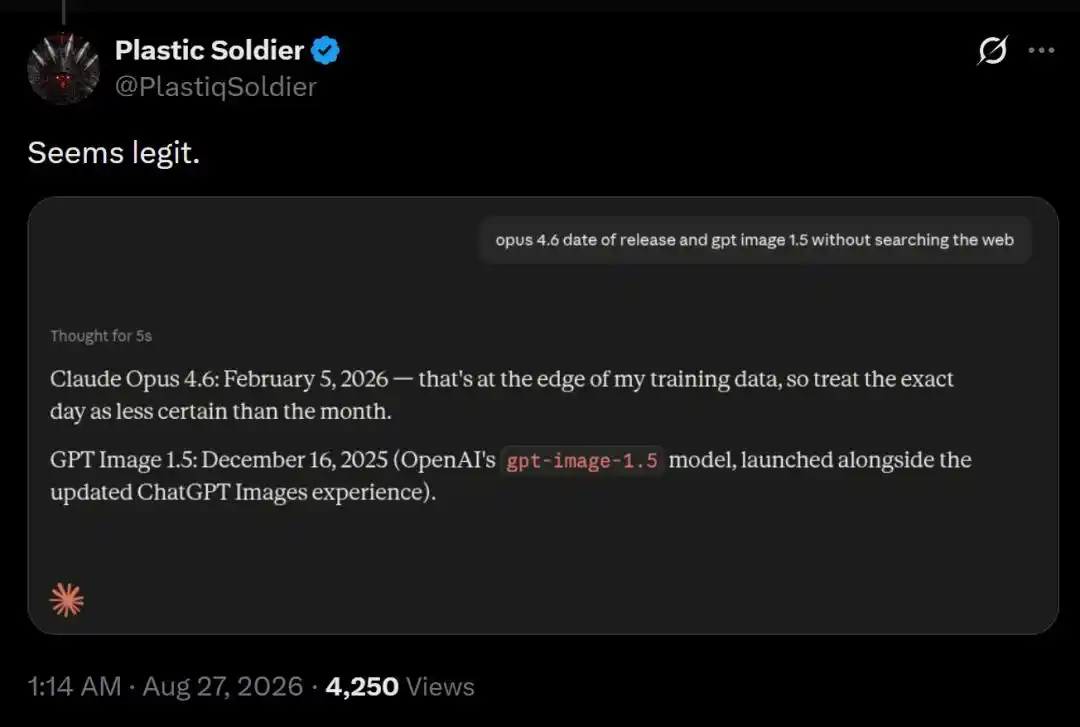Open the 4,250 Views count

point(400,686)
